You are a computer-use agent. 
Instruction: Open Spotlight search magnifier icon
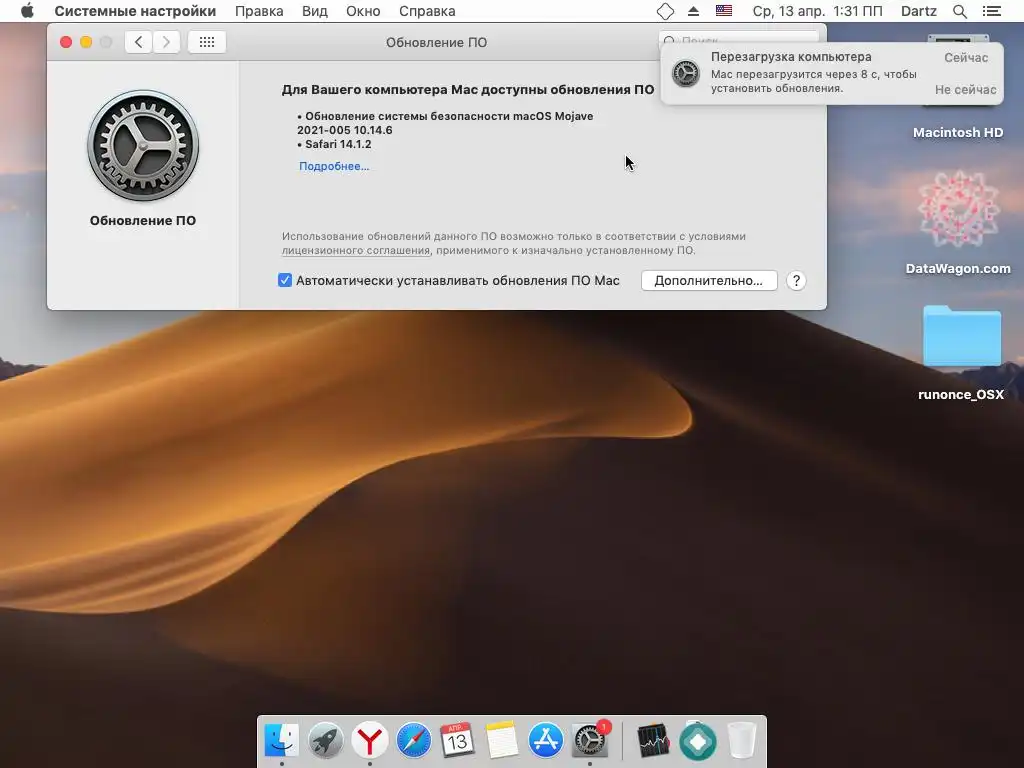click(960, 11)
